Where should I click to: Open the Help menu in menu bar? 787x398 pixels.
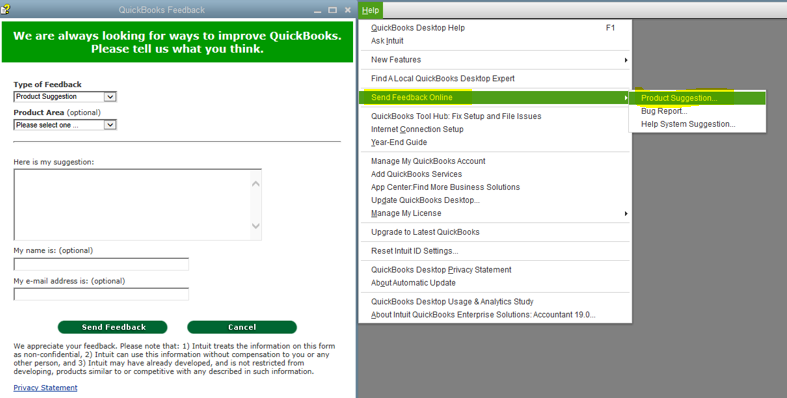tap(370, 10)
